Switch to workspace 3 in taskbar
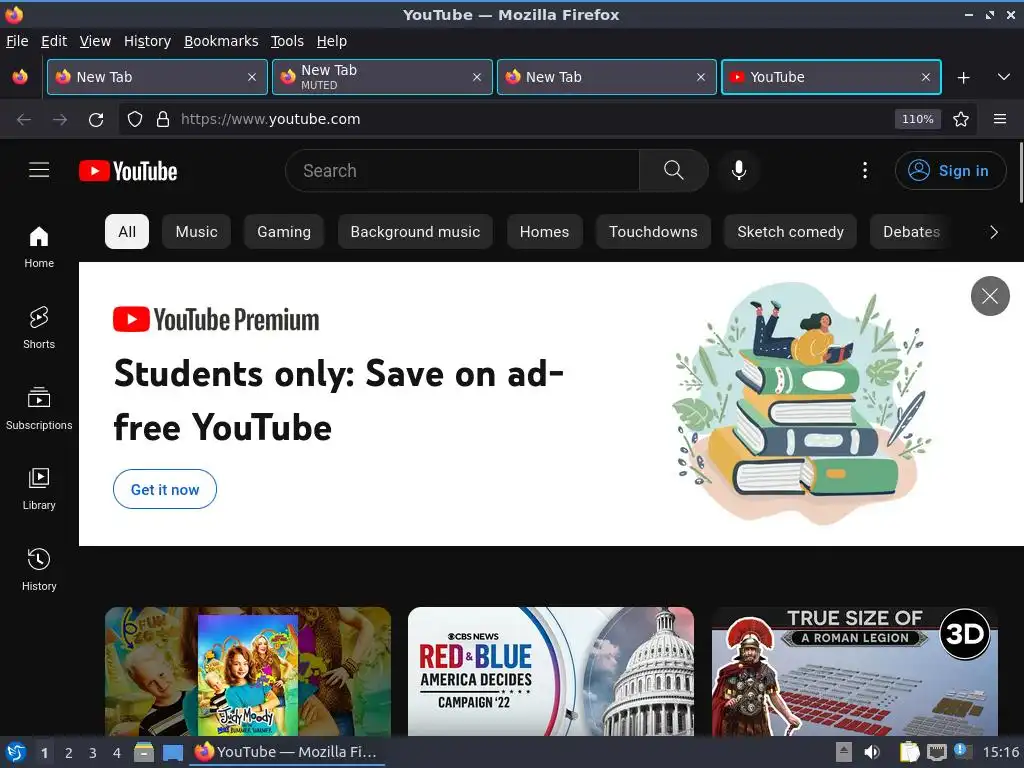1024x768 pixels. pos(92,753)
